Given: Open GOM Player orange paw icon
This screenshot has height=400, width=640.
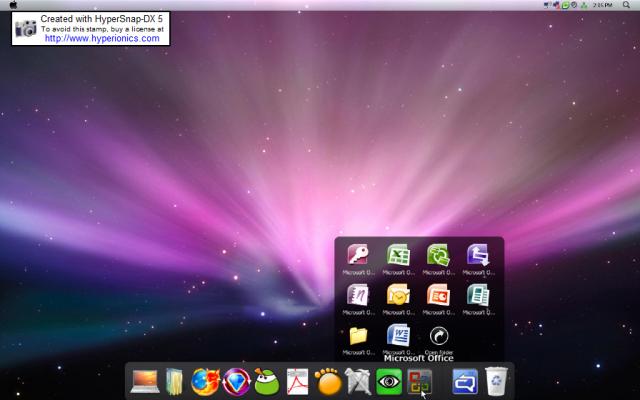Looking at the screenshot, I should pyautogui.click(x=328, y=382).
